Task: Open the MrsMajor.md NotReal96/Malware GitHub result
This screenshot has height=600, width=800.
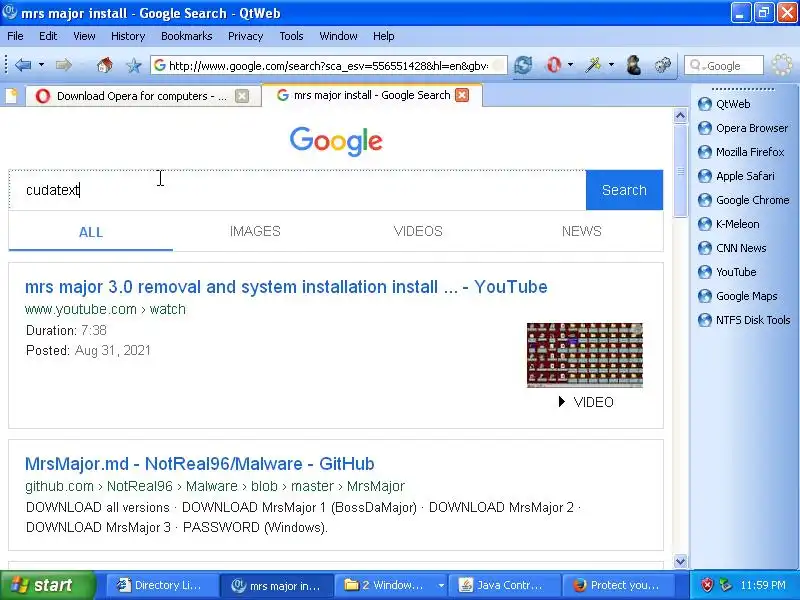Action: [199, 464]
